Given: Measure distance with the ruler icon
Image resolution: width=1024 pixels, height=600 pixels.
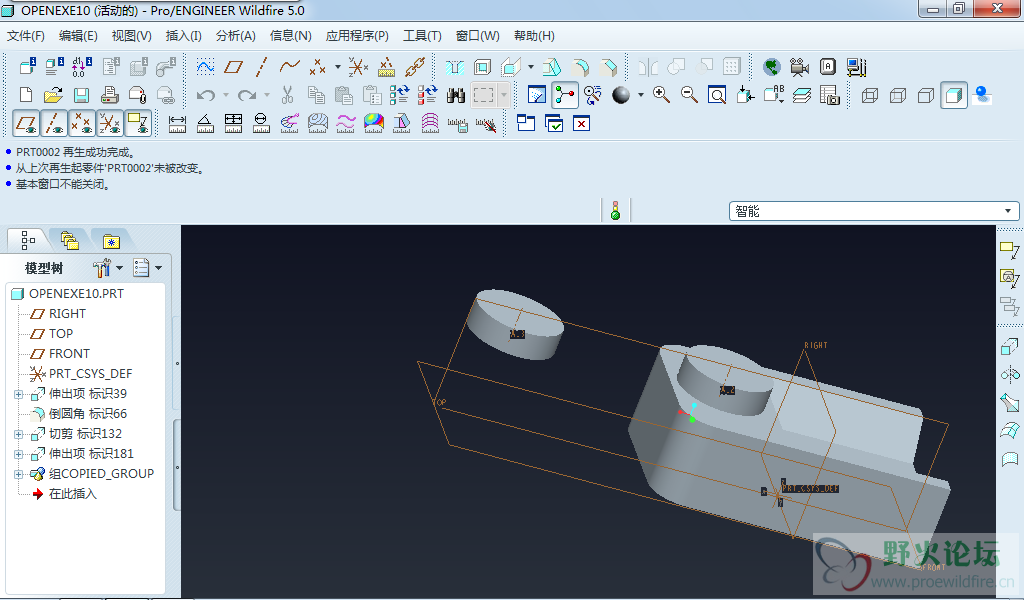Looking at the screenshot, I should coord(177,123).
